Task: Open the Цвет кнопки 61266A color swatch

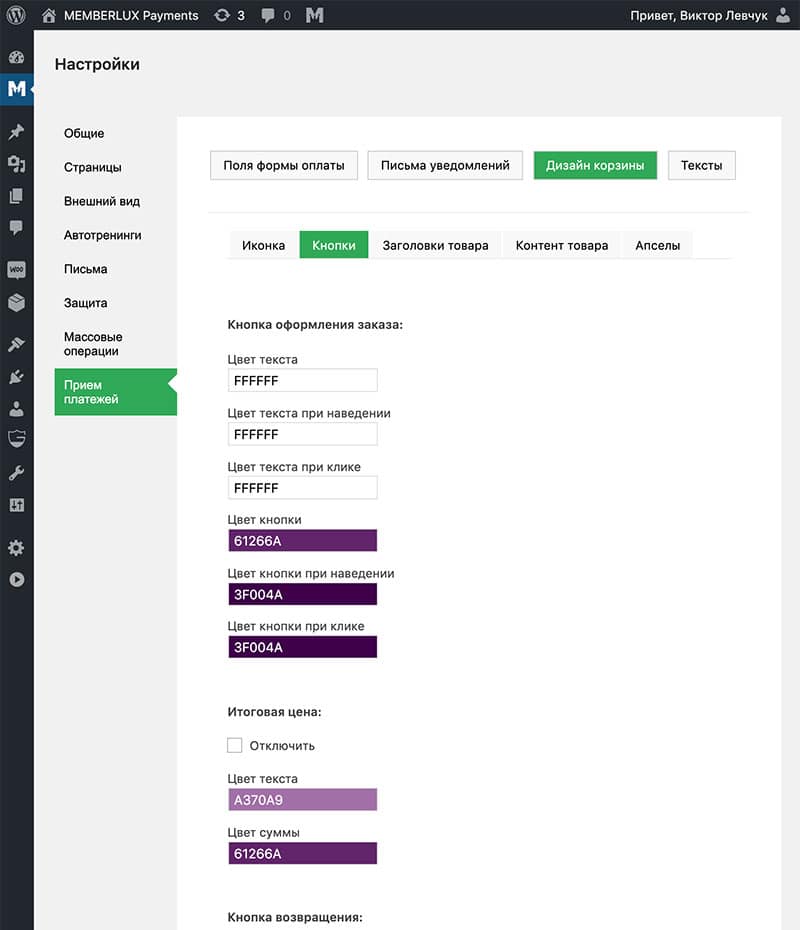Action: tap(302, 541)
